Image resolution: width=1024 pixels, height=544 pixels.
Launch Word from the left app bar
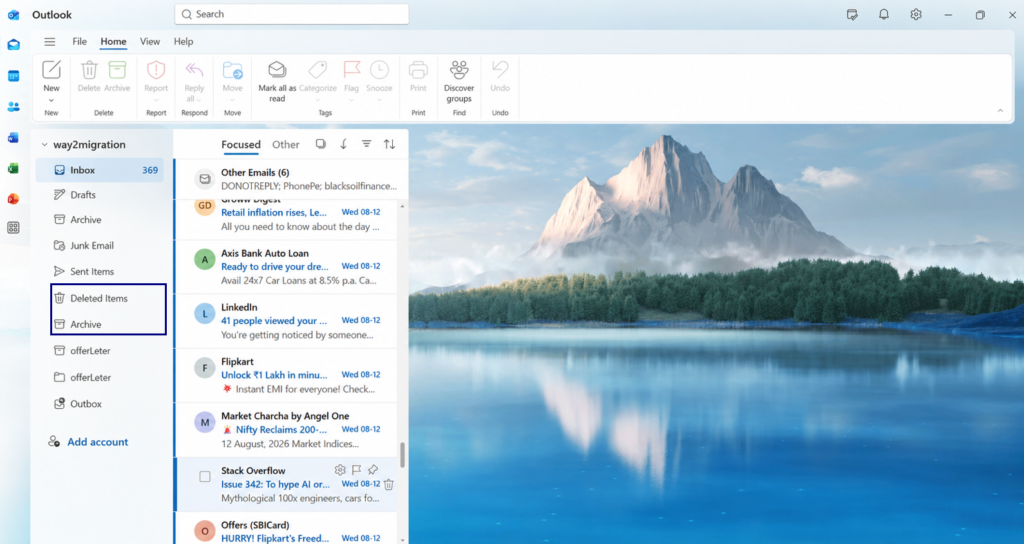[x=13, y=138]
